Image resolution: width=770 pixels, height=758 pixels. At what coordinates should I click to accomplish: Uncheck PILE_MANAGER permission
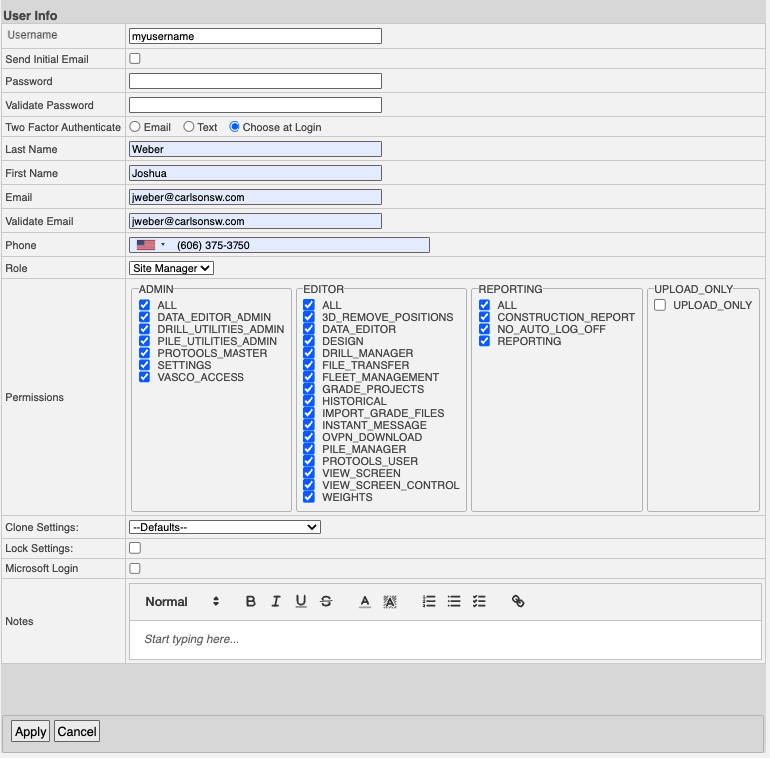[x=309, y=449]
